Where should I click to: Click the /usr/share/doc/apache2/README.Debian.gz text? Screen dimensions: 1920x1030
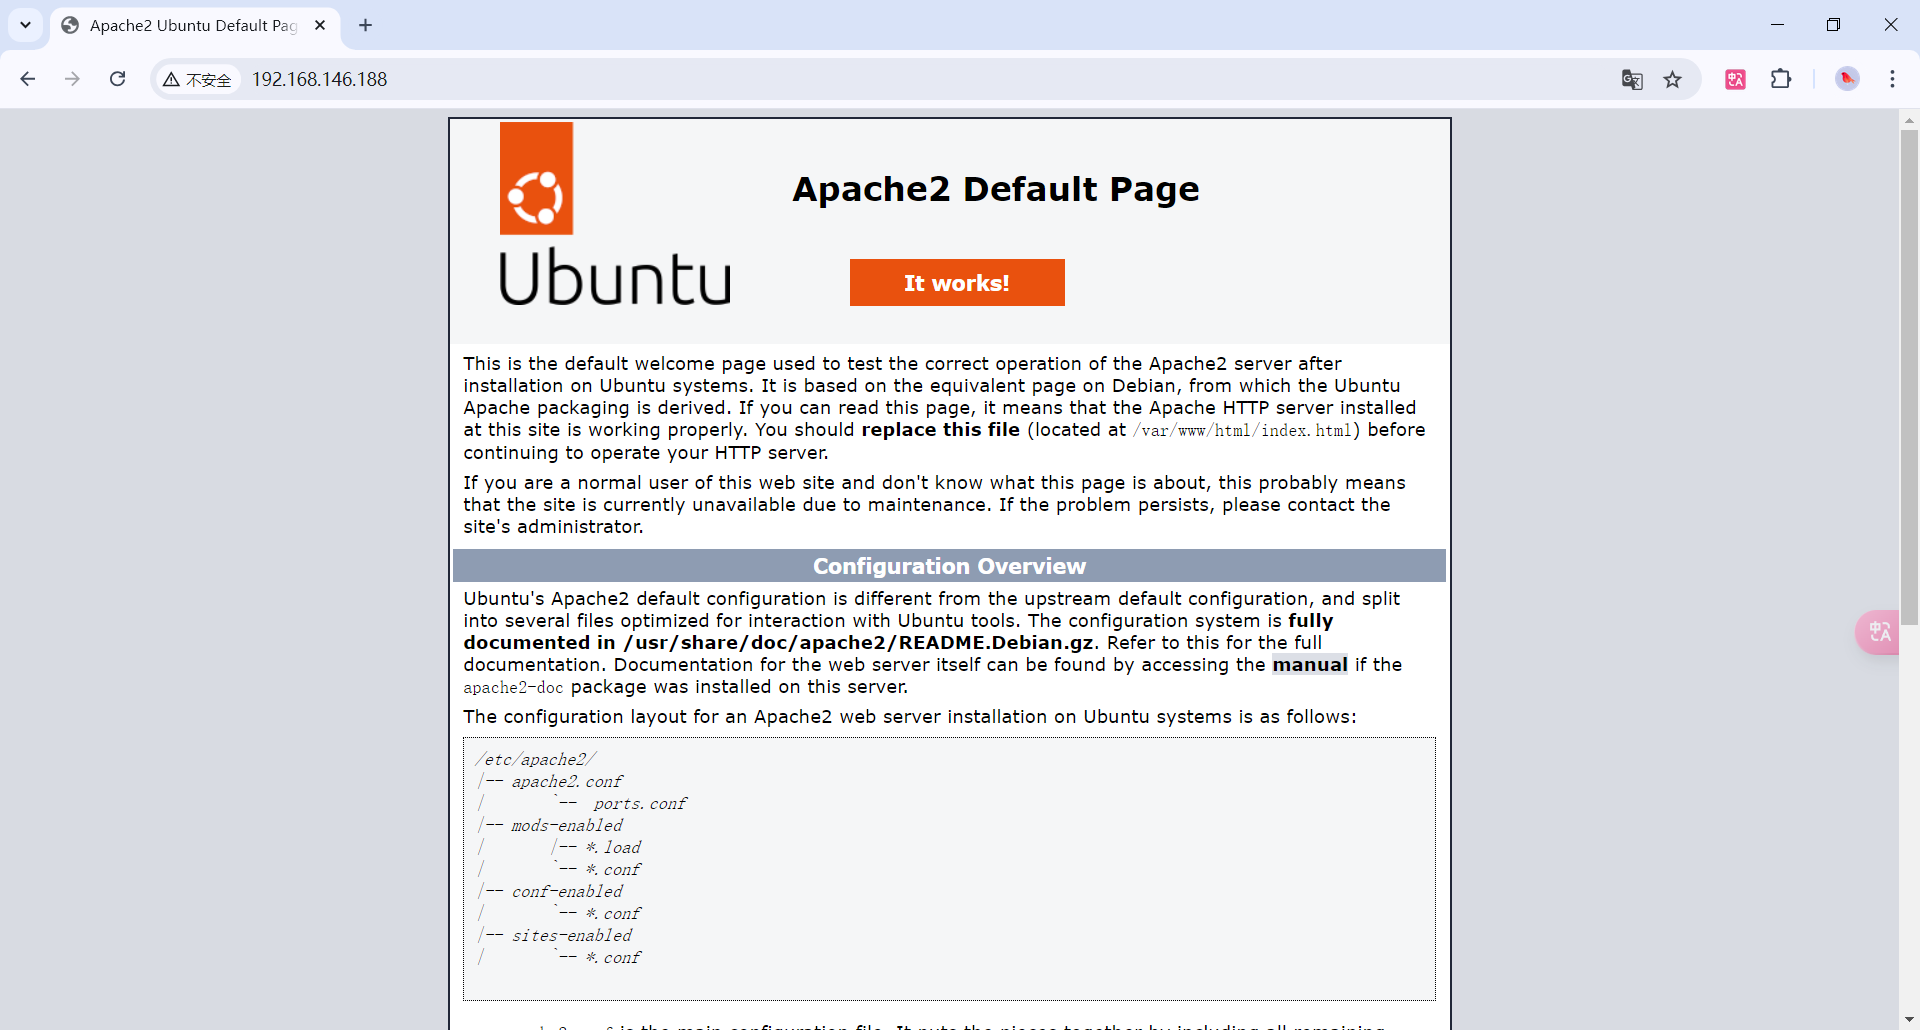pos(859,643)
